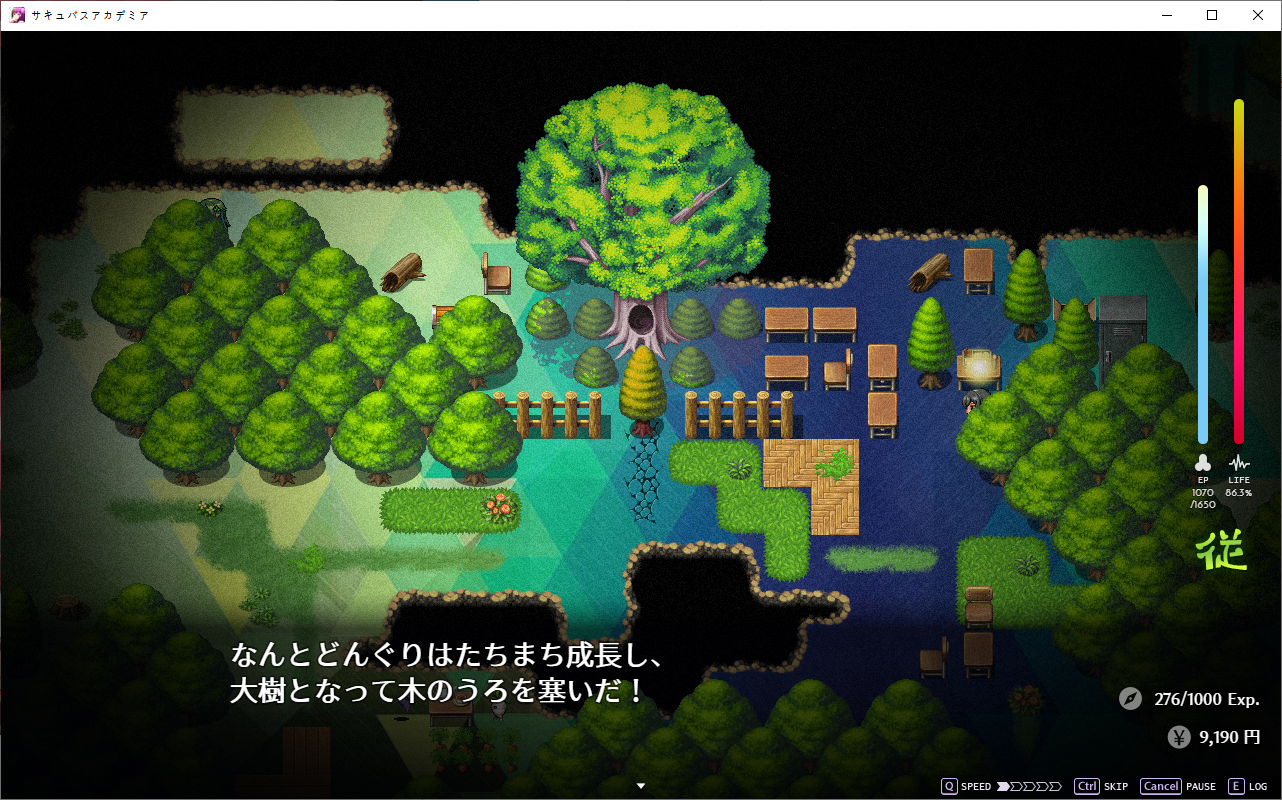The width and height of the screenshot is (1282, 800).
Task: Click the hollow in the giant tree trunk
Action: [x=641, y=321]
